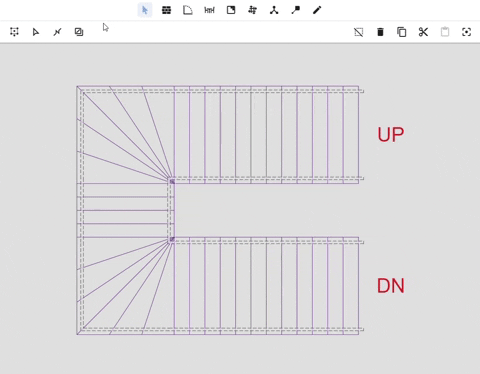480x374 pixels.
Task: Select the arrow pointer tool
Action: coord(145,10)
